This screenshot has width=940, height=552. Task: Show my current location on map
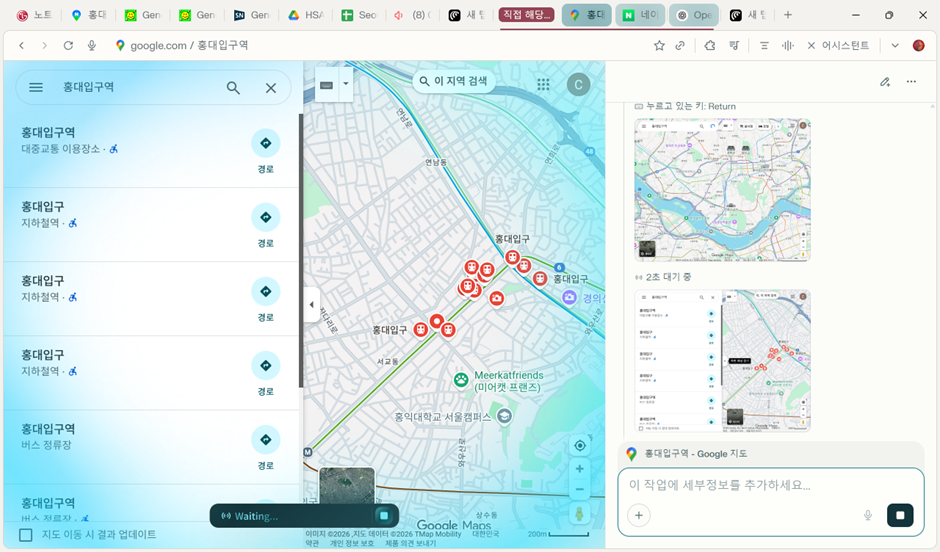coord(580,445)
